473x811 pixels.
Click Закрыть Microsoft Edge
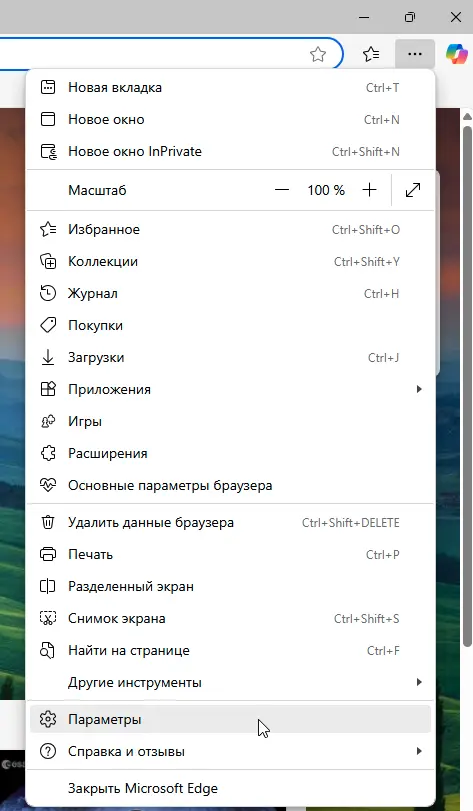point(231,788)
